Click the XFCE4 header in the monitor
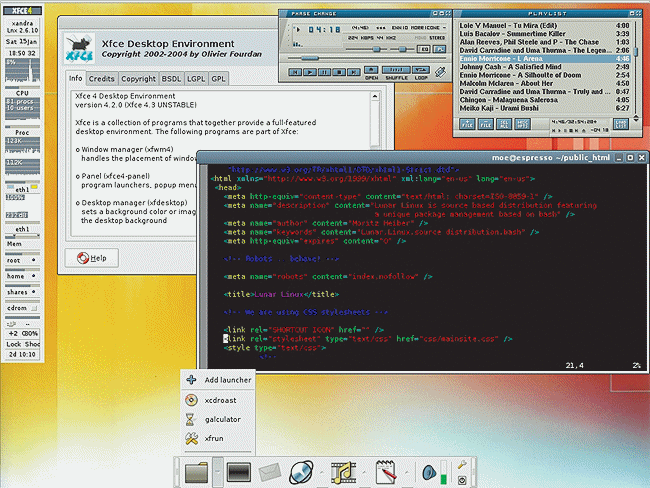Viewport: 650px width, 488px height. pos(22,10)
